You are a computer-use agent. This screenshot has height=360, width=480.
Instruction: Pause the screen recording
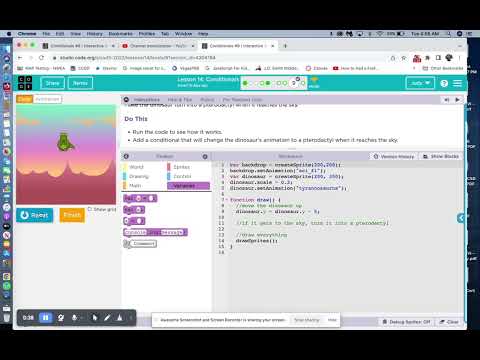(x=45, y=317)
